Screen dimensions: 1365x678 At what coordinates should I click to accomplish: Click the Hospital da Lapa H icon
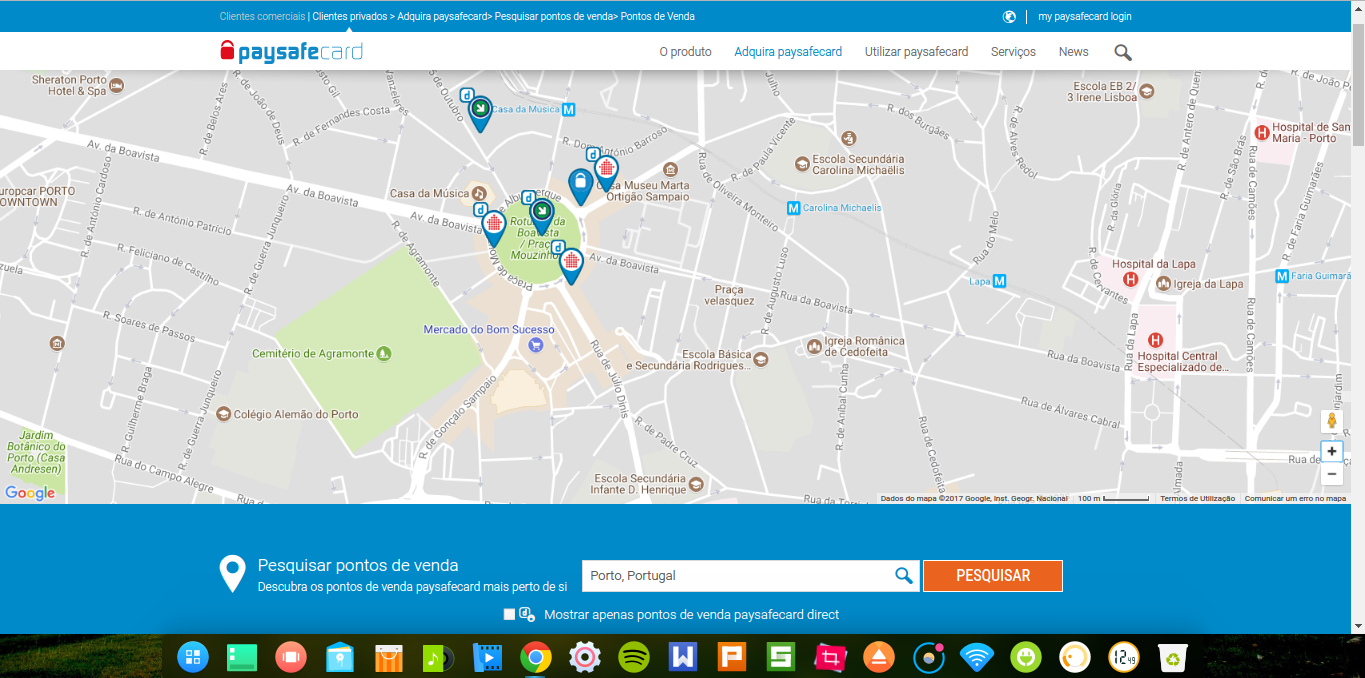tap(1131, 279)
